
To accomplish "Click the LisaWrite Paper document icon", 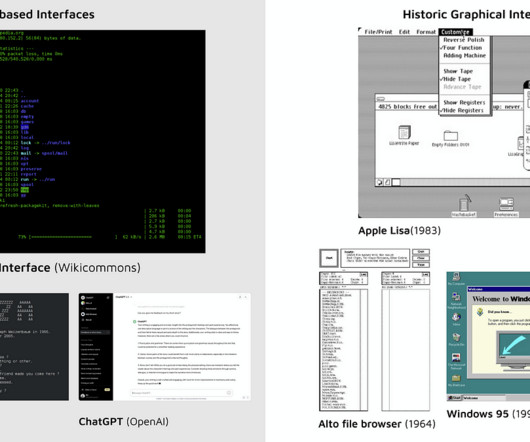I will 404,135.
